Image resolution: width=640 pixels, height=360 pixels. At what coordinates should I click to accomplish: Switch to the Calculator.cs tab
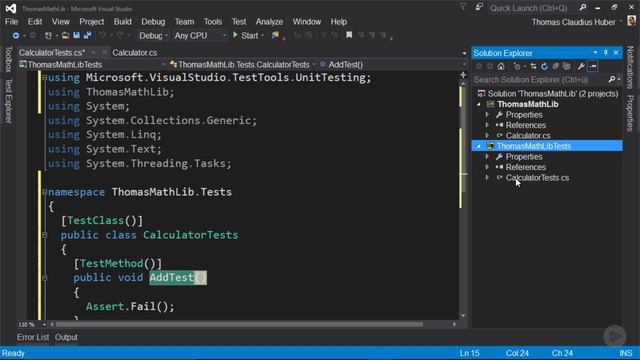coord(135,53)
